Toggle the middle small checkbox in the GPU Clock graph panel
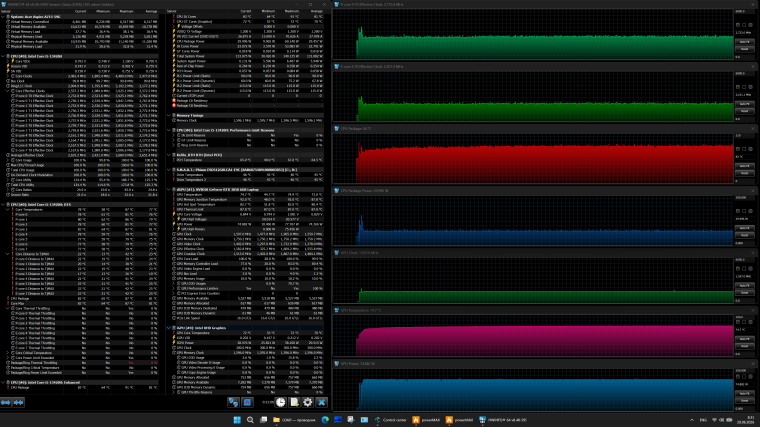This screenshot has height=427, width=760. tap(744, 269)
